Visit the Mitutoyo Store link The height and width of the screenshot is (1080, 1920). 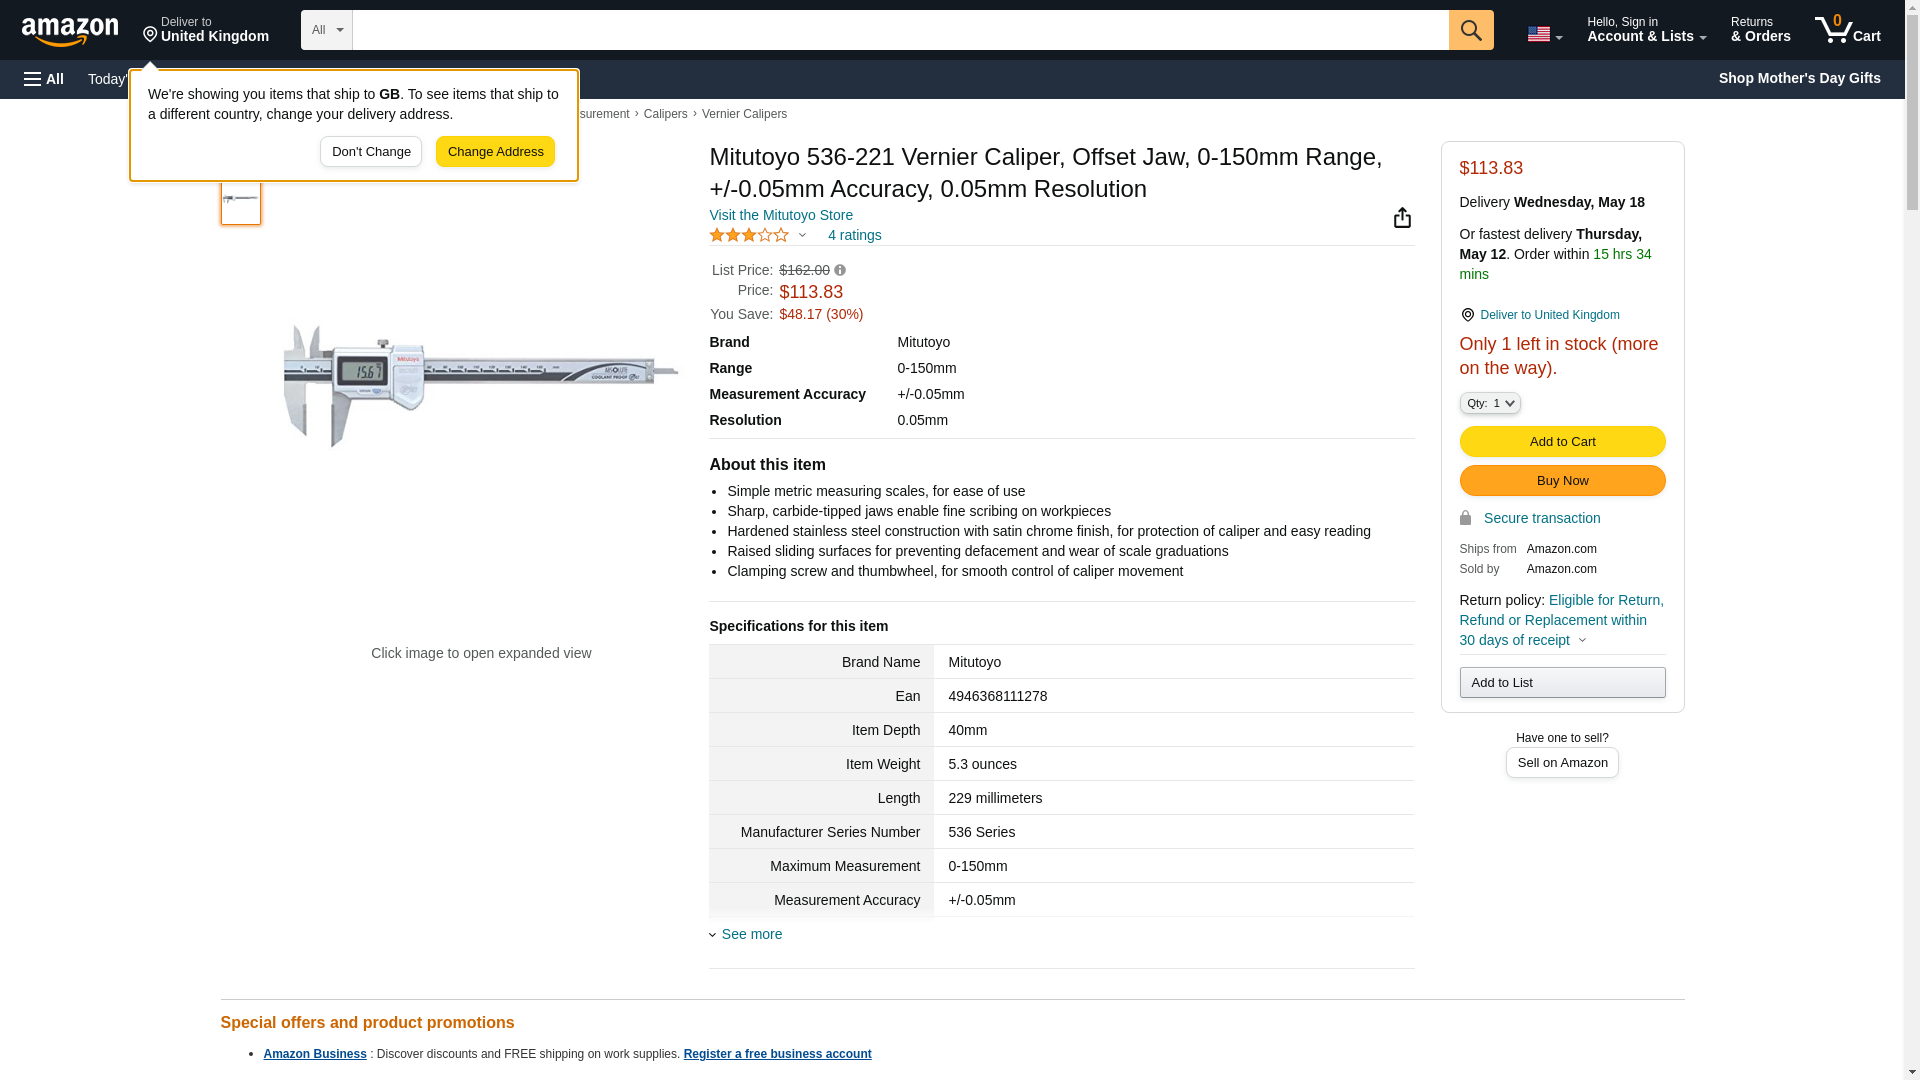781,215
